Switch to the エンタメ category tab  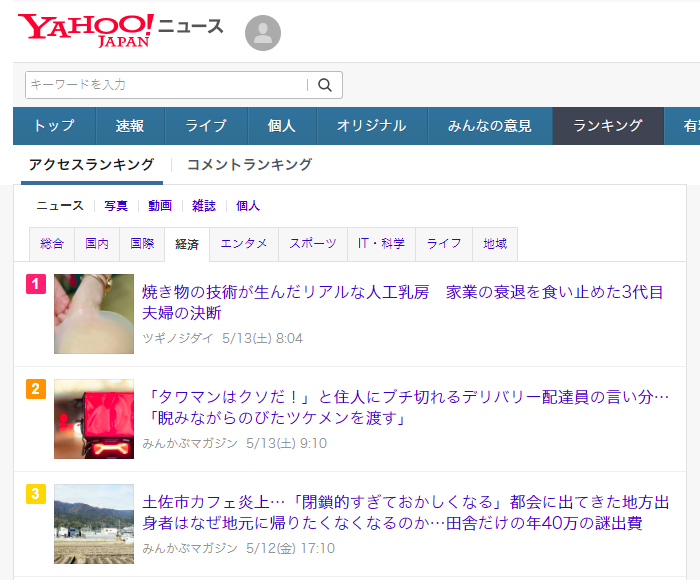point(244,244)
